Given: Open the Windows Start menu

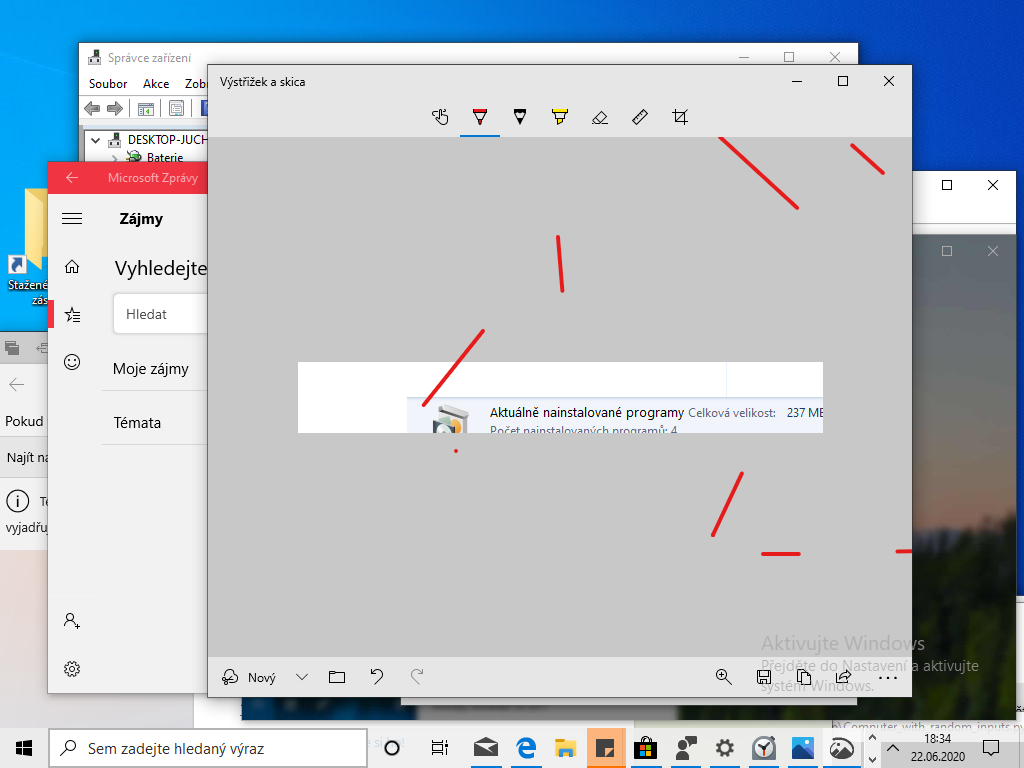Looking at the screenshot, I should (24, 748).
